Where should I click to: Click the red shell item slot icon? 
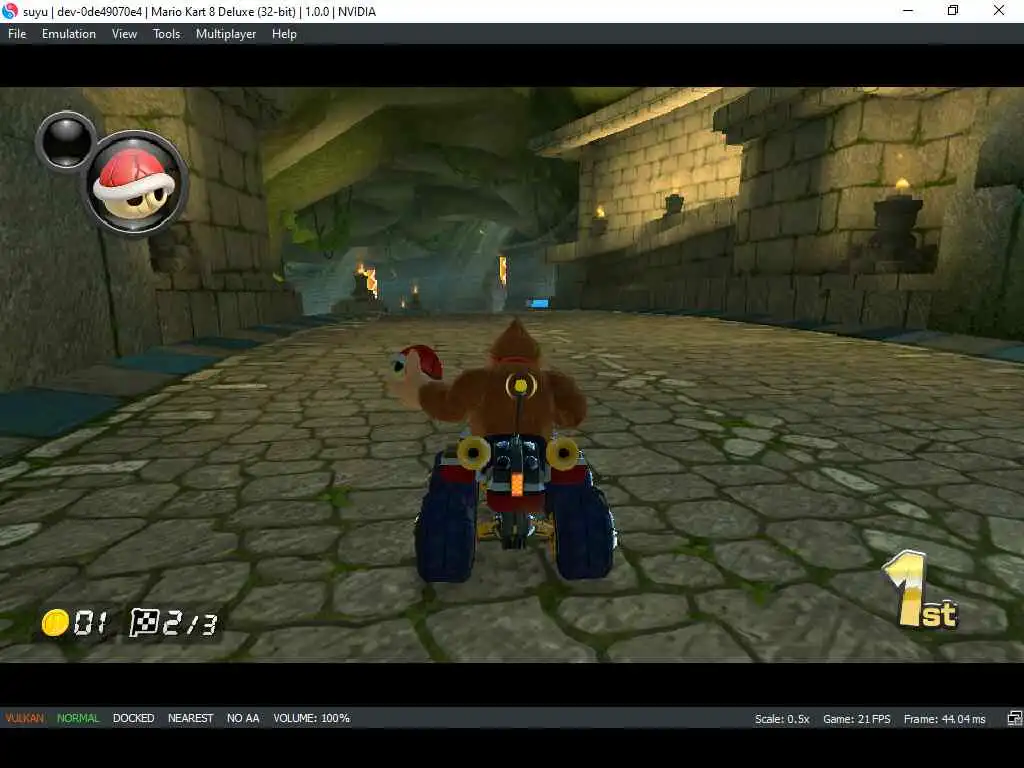click(x=135, y=183)
